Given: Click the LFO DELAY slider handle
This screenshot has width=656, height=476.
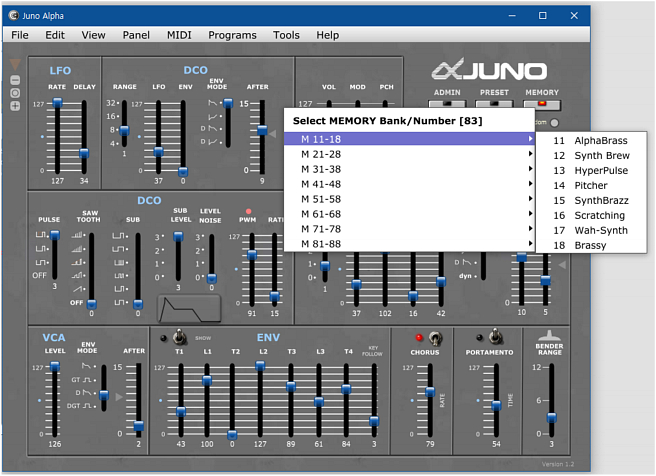Looking at the screenshot, I should tap(84, 153).
